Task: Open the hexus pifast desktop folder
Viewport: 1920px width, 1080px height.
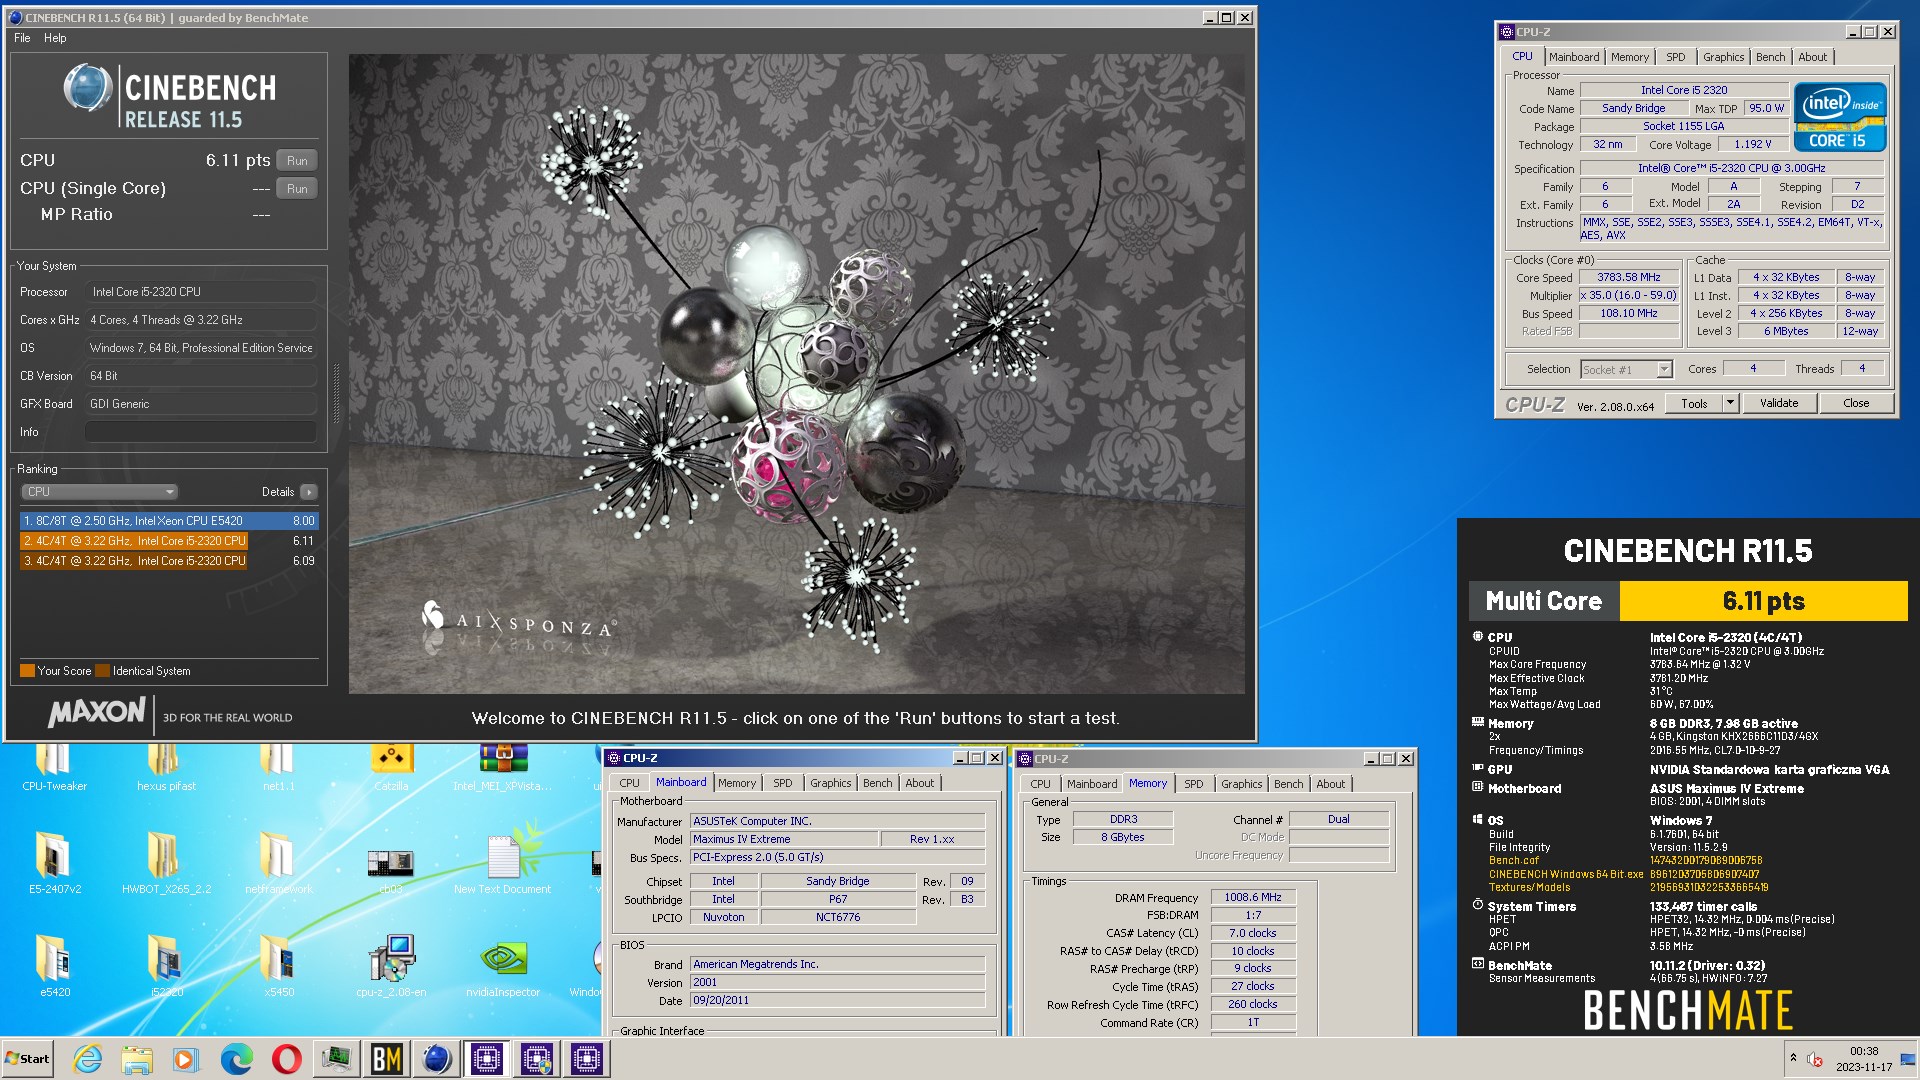Action: pyautogui.click(x=166, y=767)
